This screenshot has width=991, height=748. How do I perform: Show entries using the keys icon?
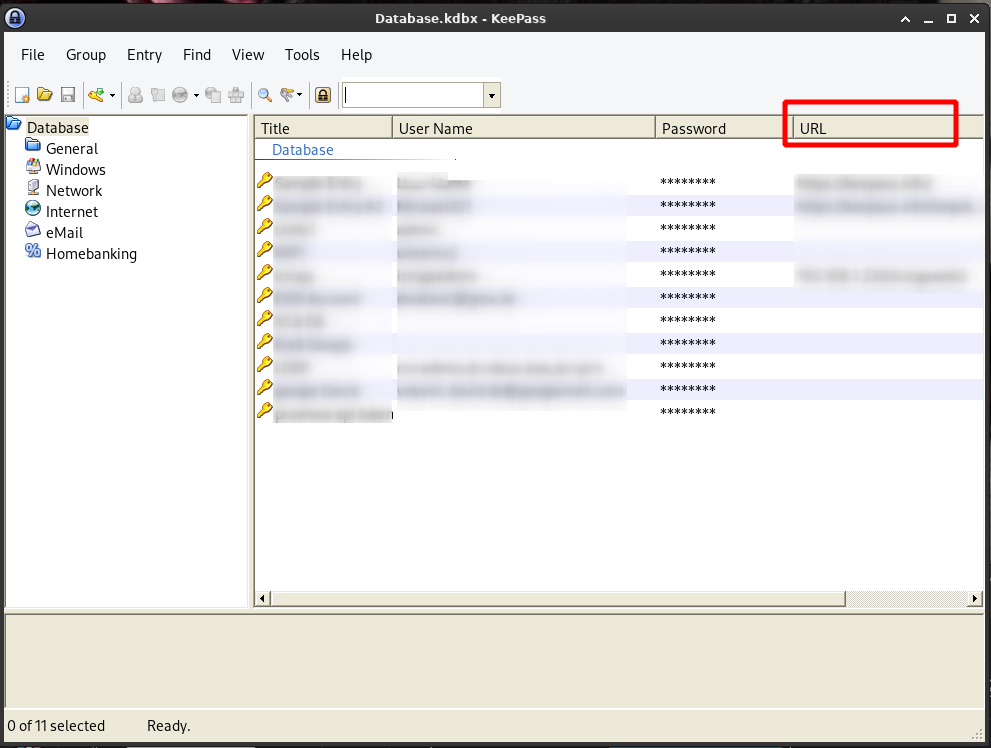coord(288,95)
